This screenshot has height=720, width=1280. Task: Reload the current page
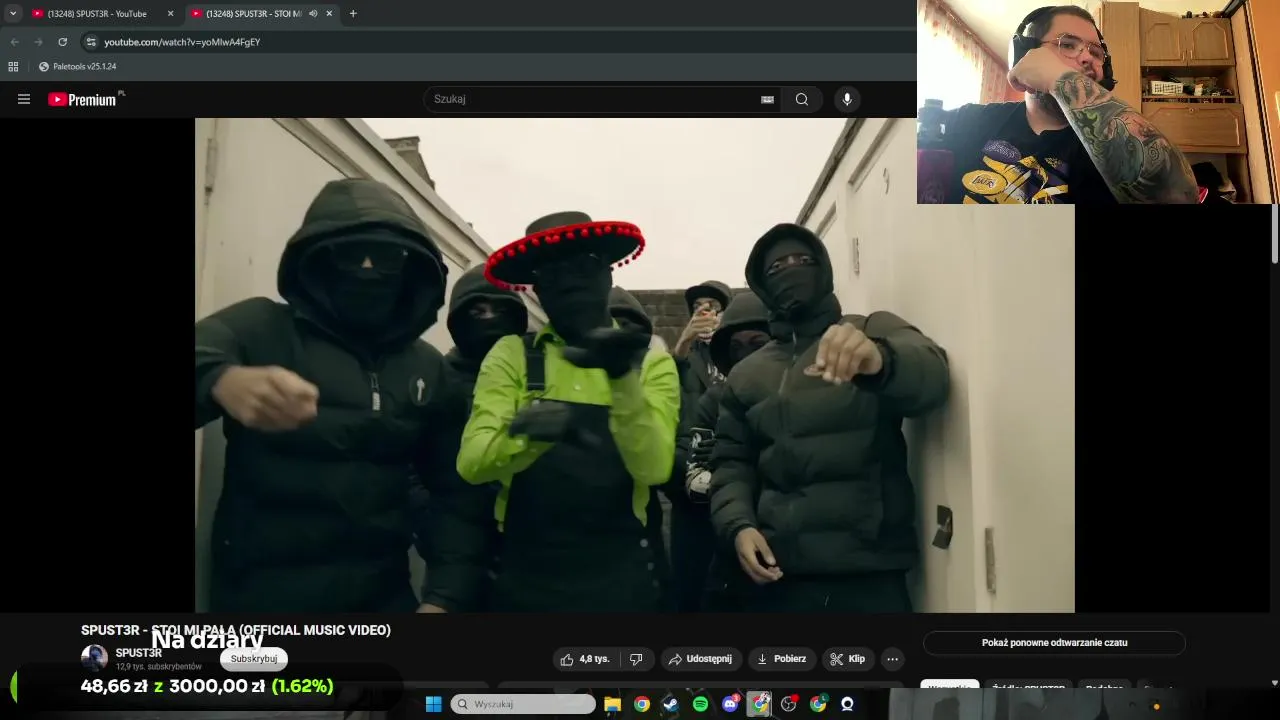63,42
